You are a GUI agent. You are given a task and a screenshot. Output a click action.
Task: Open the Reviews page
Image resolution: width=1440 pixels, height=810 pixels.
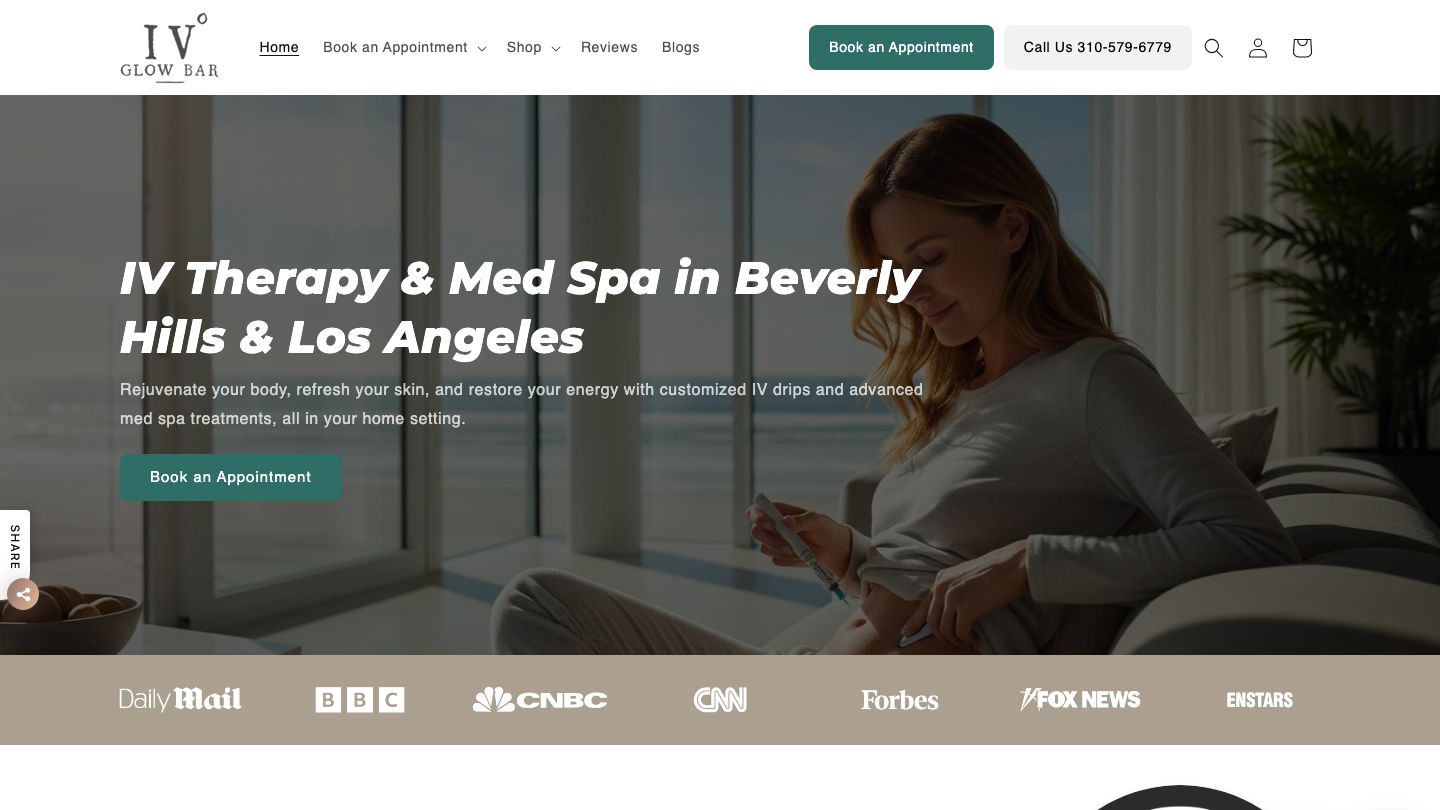(x=609, y=47)
